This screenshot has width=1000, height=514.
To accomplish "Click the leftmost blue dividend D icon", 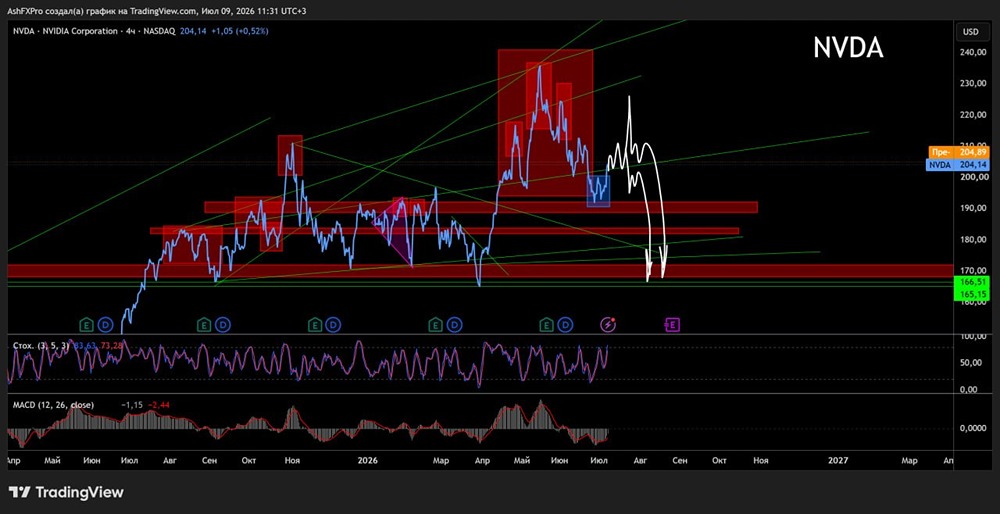I will [105, 326].
